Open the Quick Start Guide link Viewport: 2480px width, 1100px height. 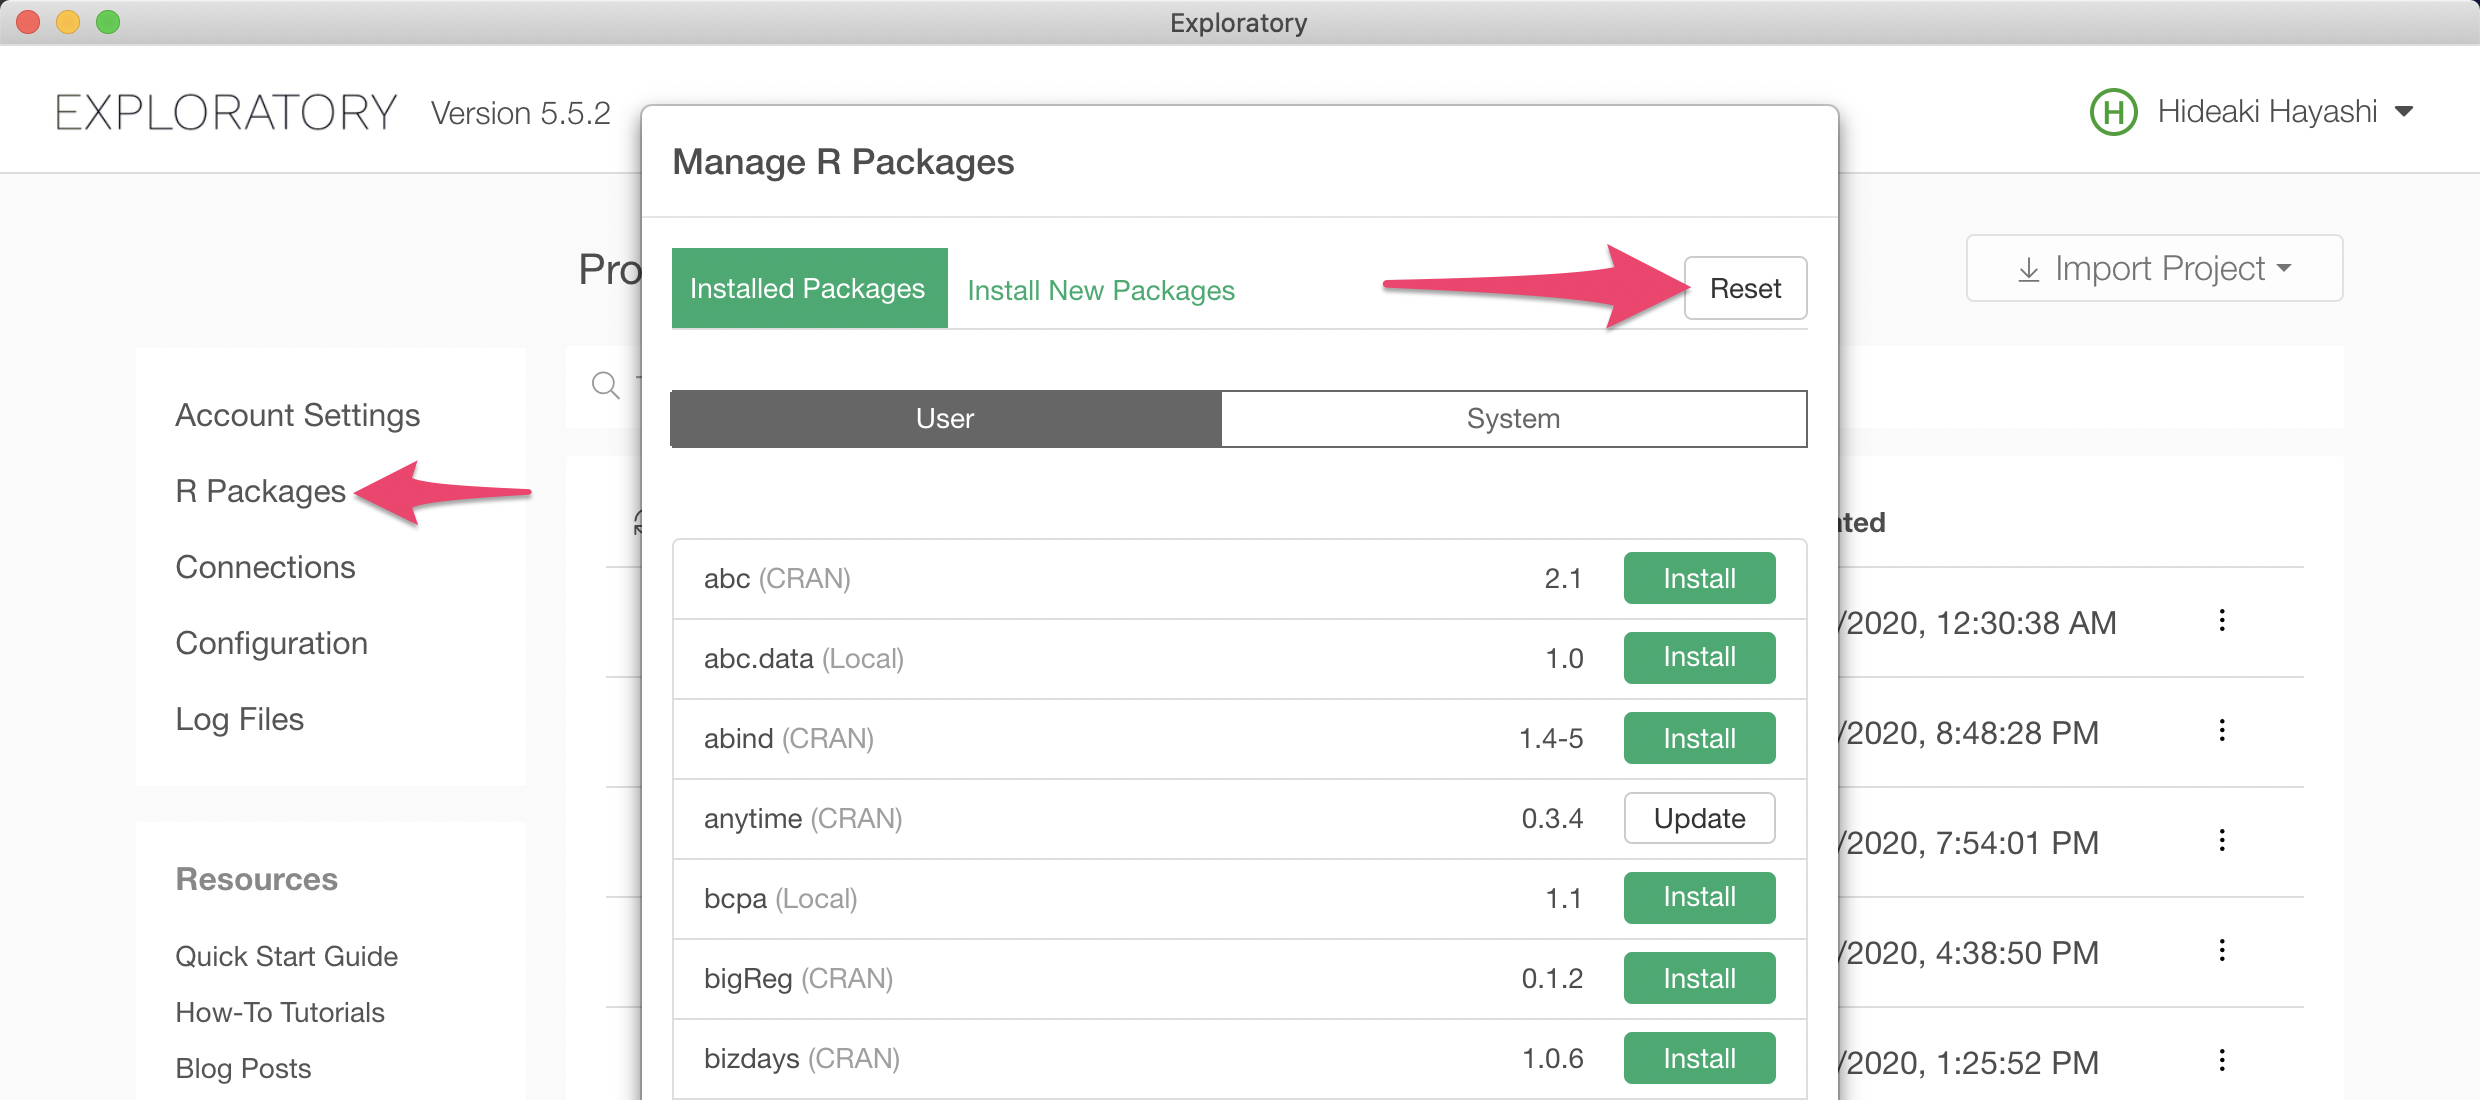(x=287, y=956)
